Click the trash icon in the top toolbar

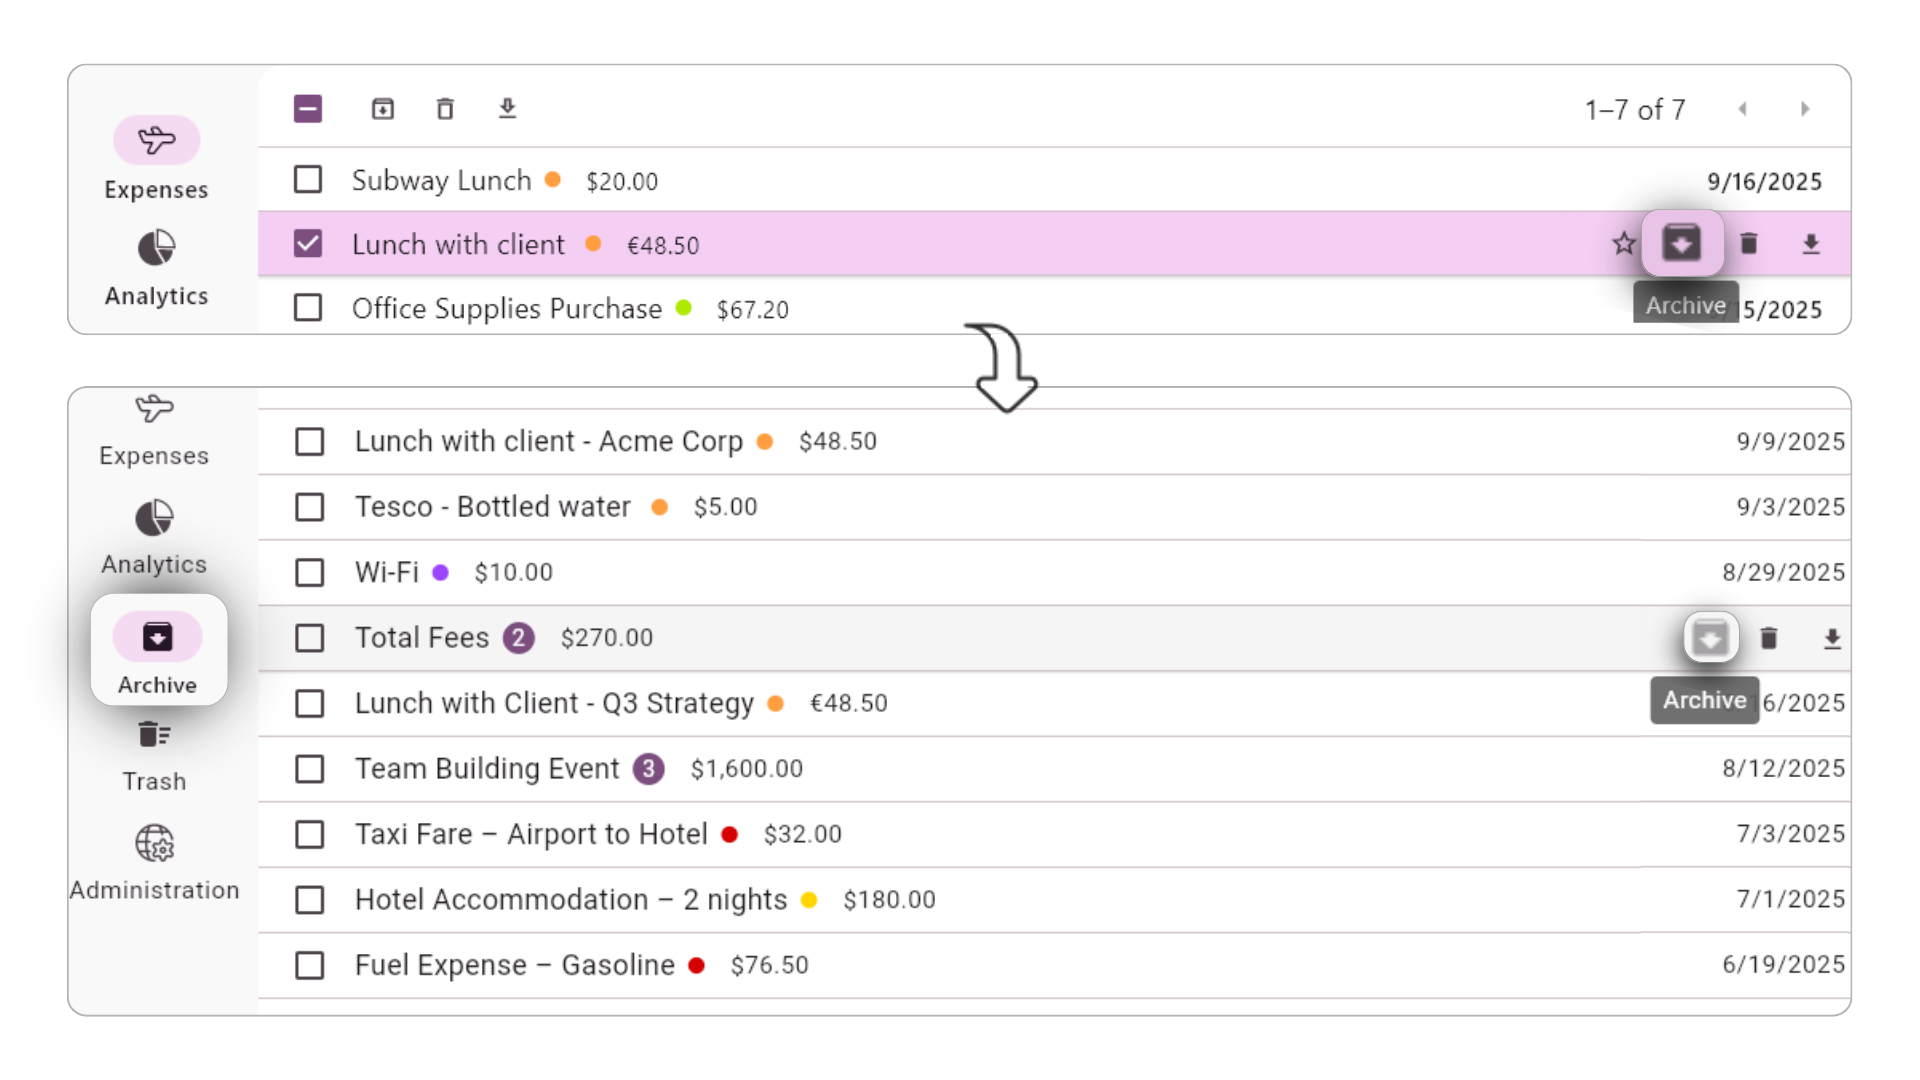(x=445, y=109)
